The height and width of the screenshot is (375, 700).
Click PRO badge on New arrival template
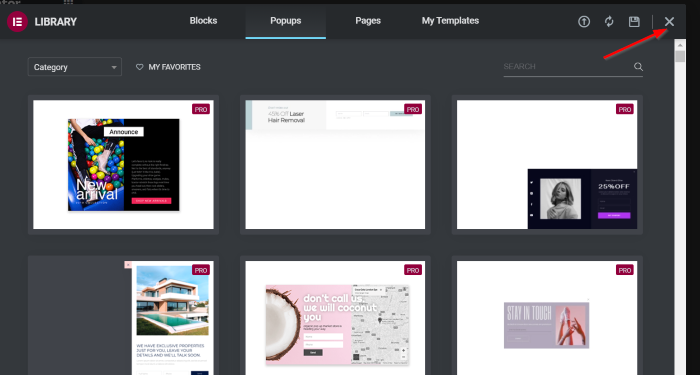pyautogui.click(x=201, y=109)
